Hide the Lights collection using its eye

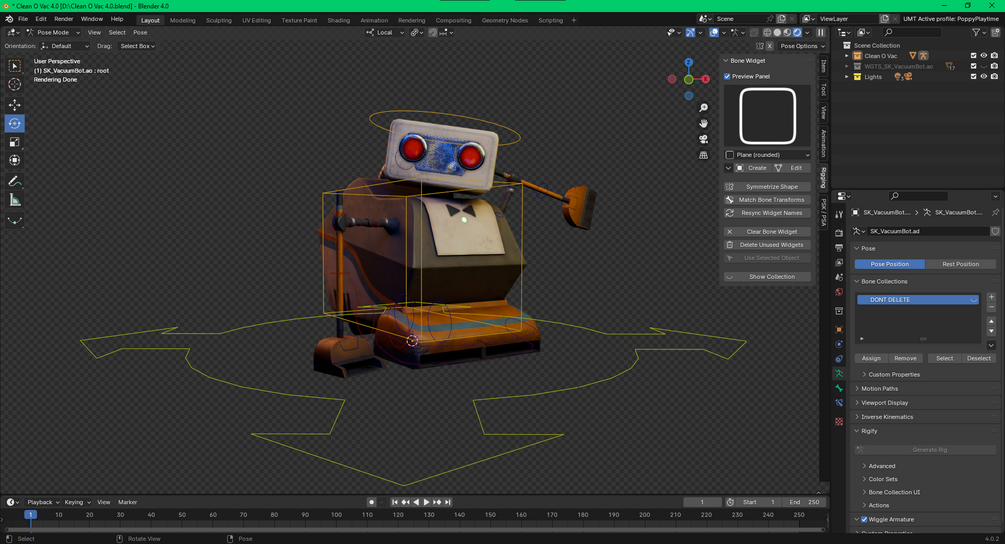984,77
